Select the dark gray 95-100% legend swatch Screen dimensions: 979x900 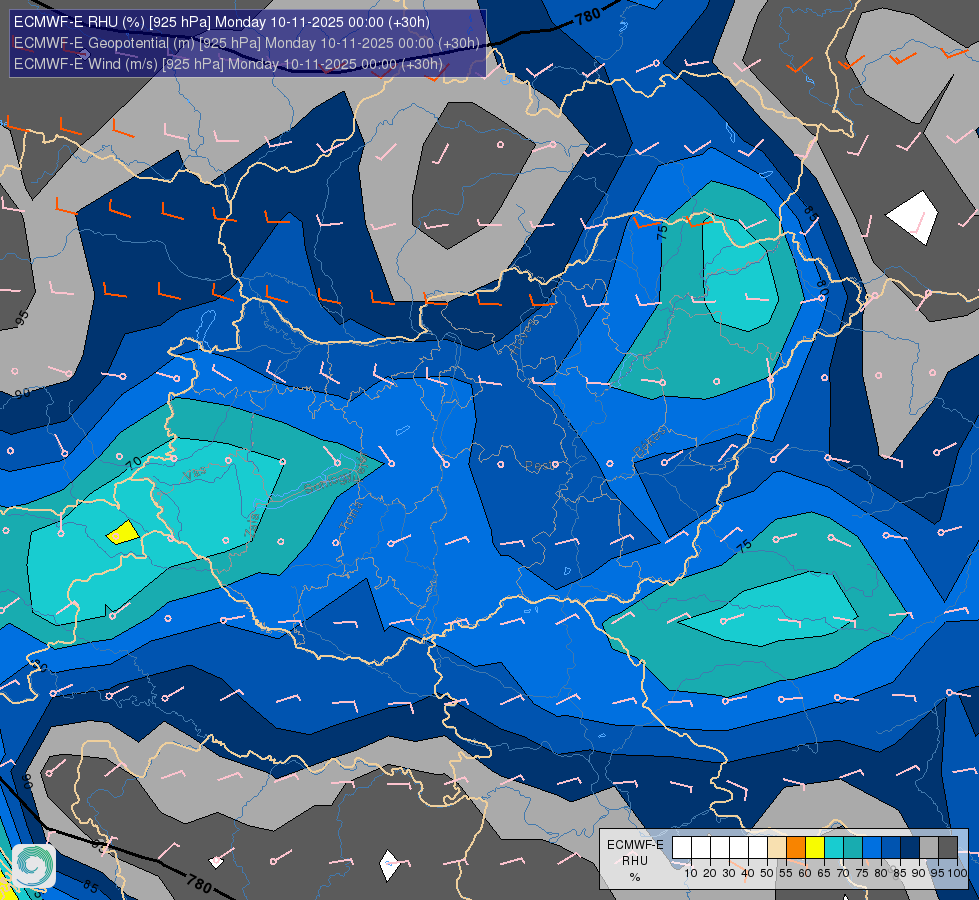[948, 848]
